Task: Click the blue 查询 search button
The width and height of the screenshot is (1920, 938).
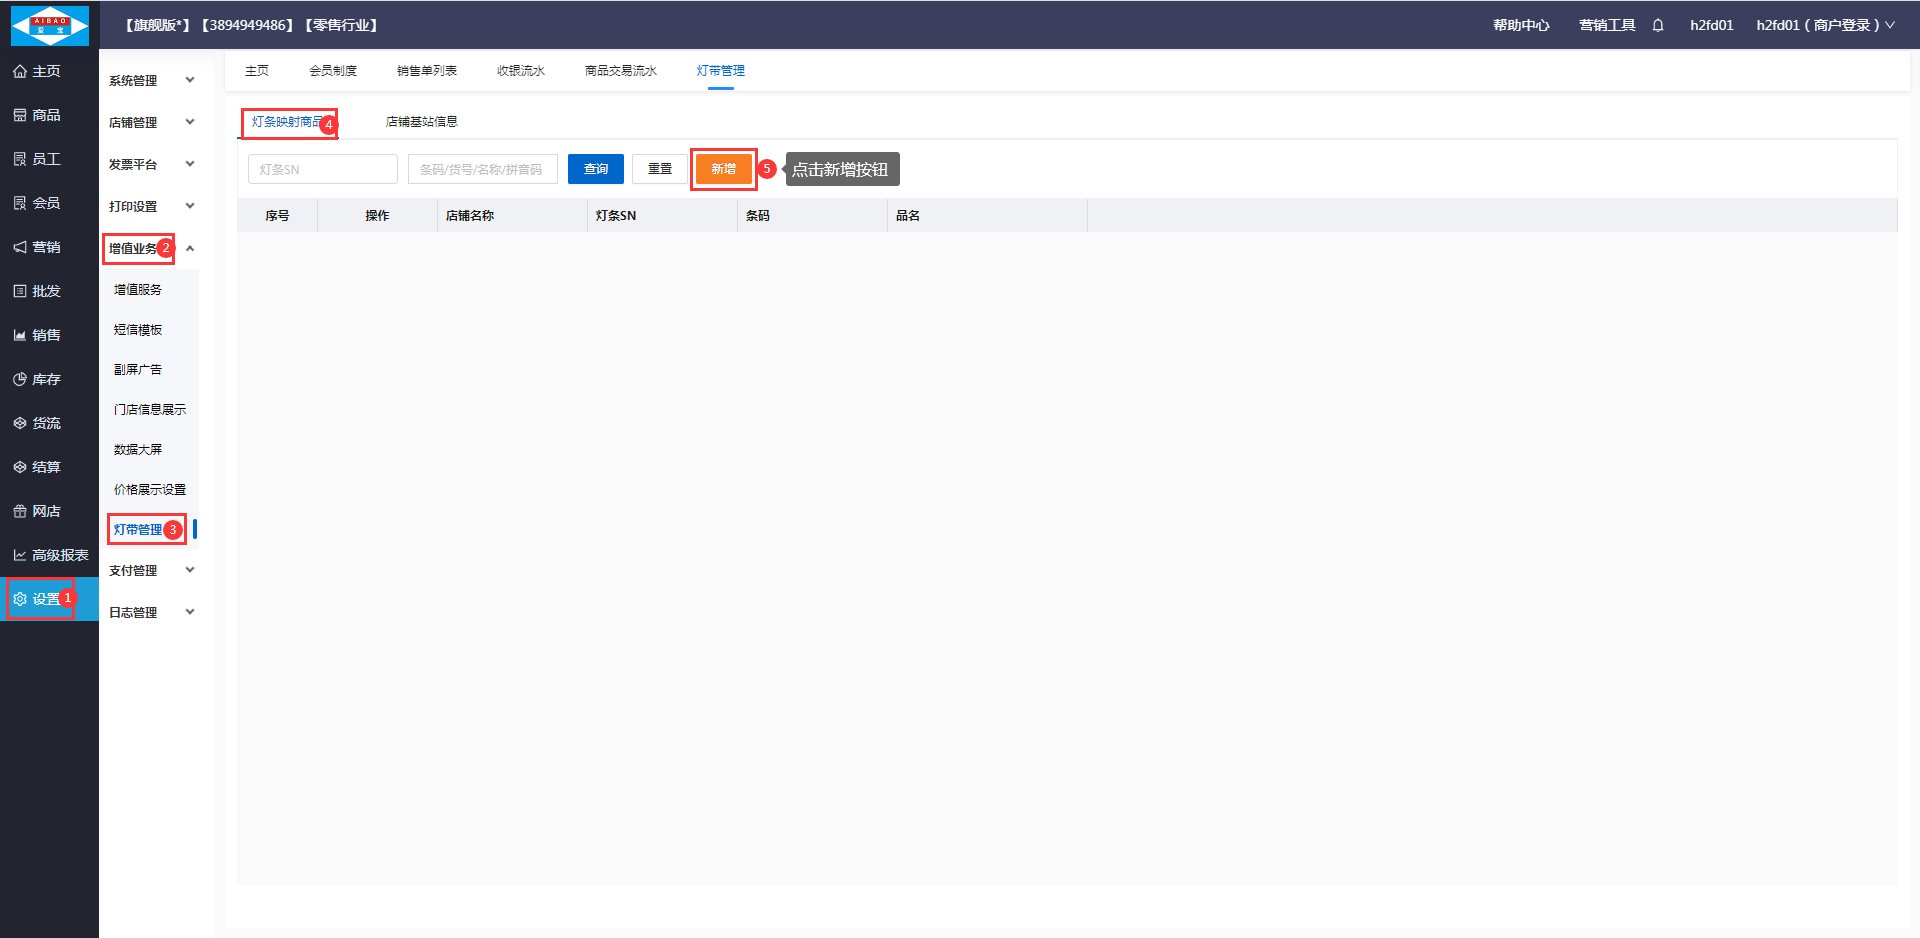Action: point(595,169)
